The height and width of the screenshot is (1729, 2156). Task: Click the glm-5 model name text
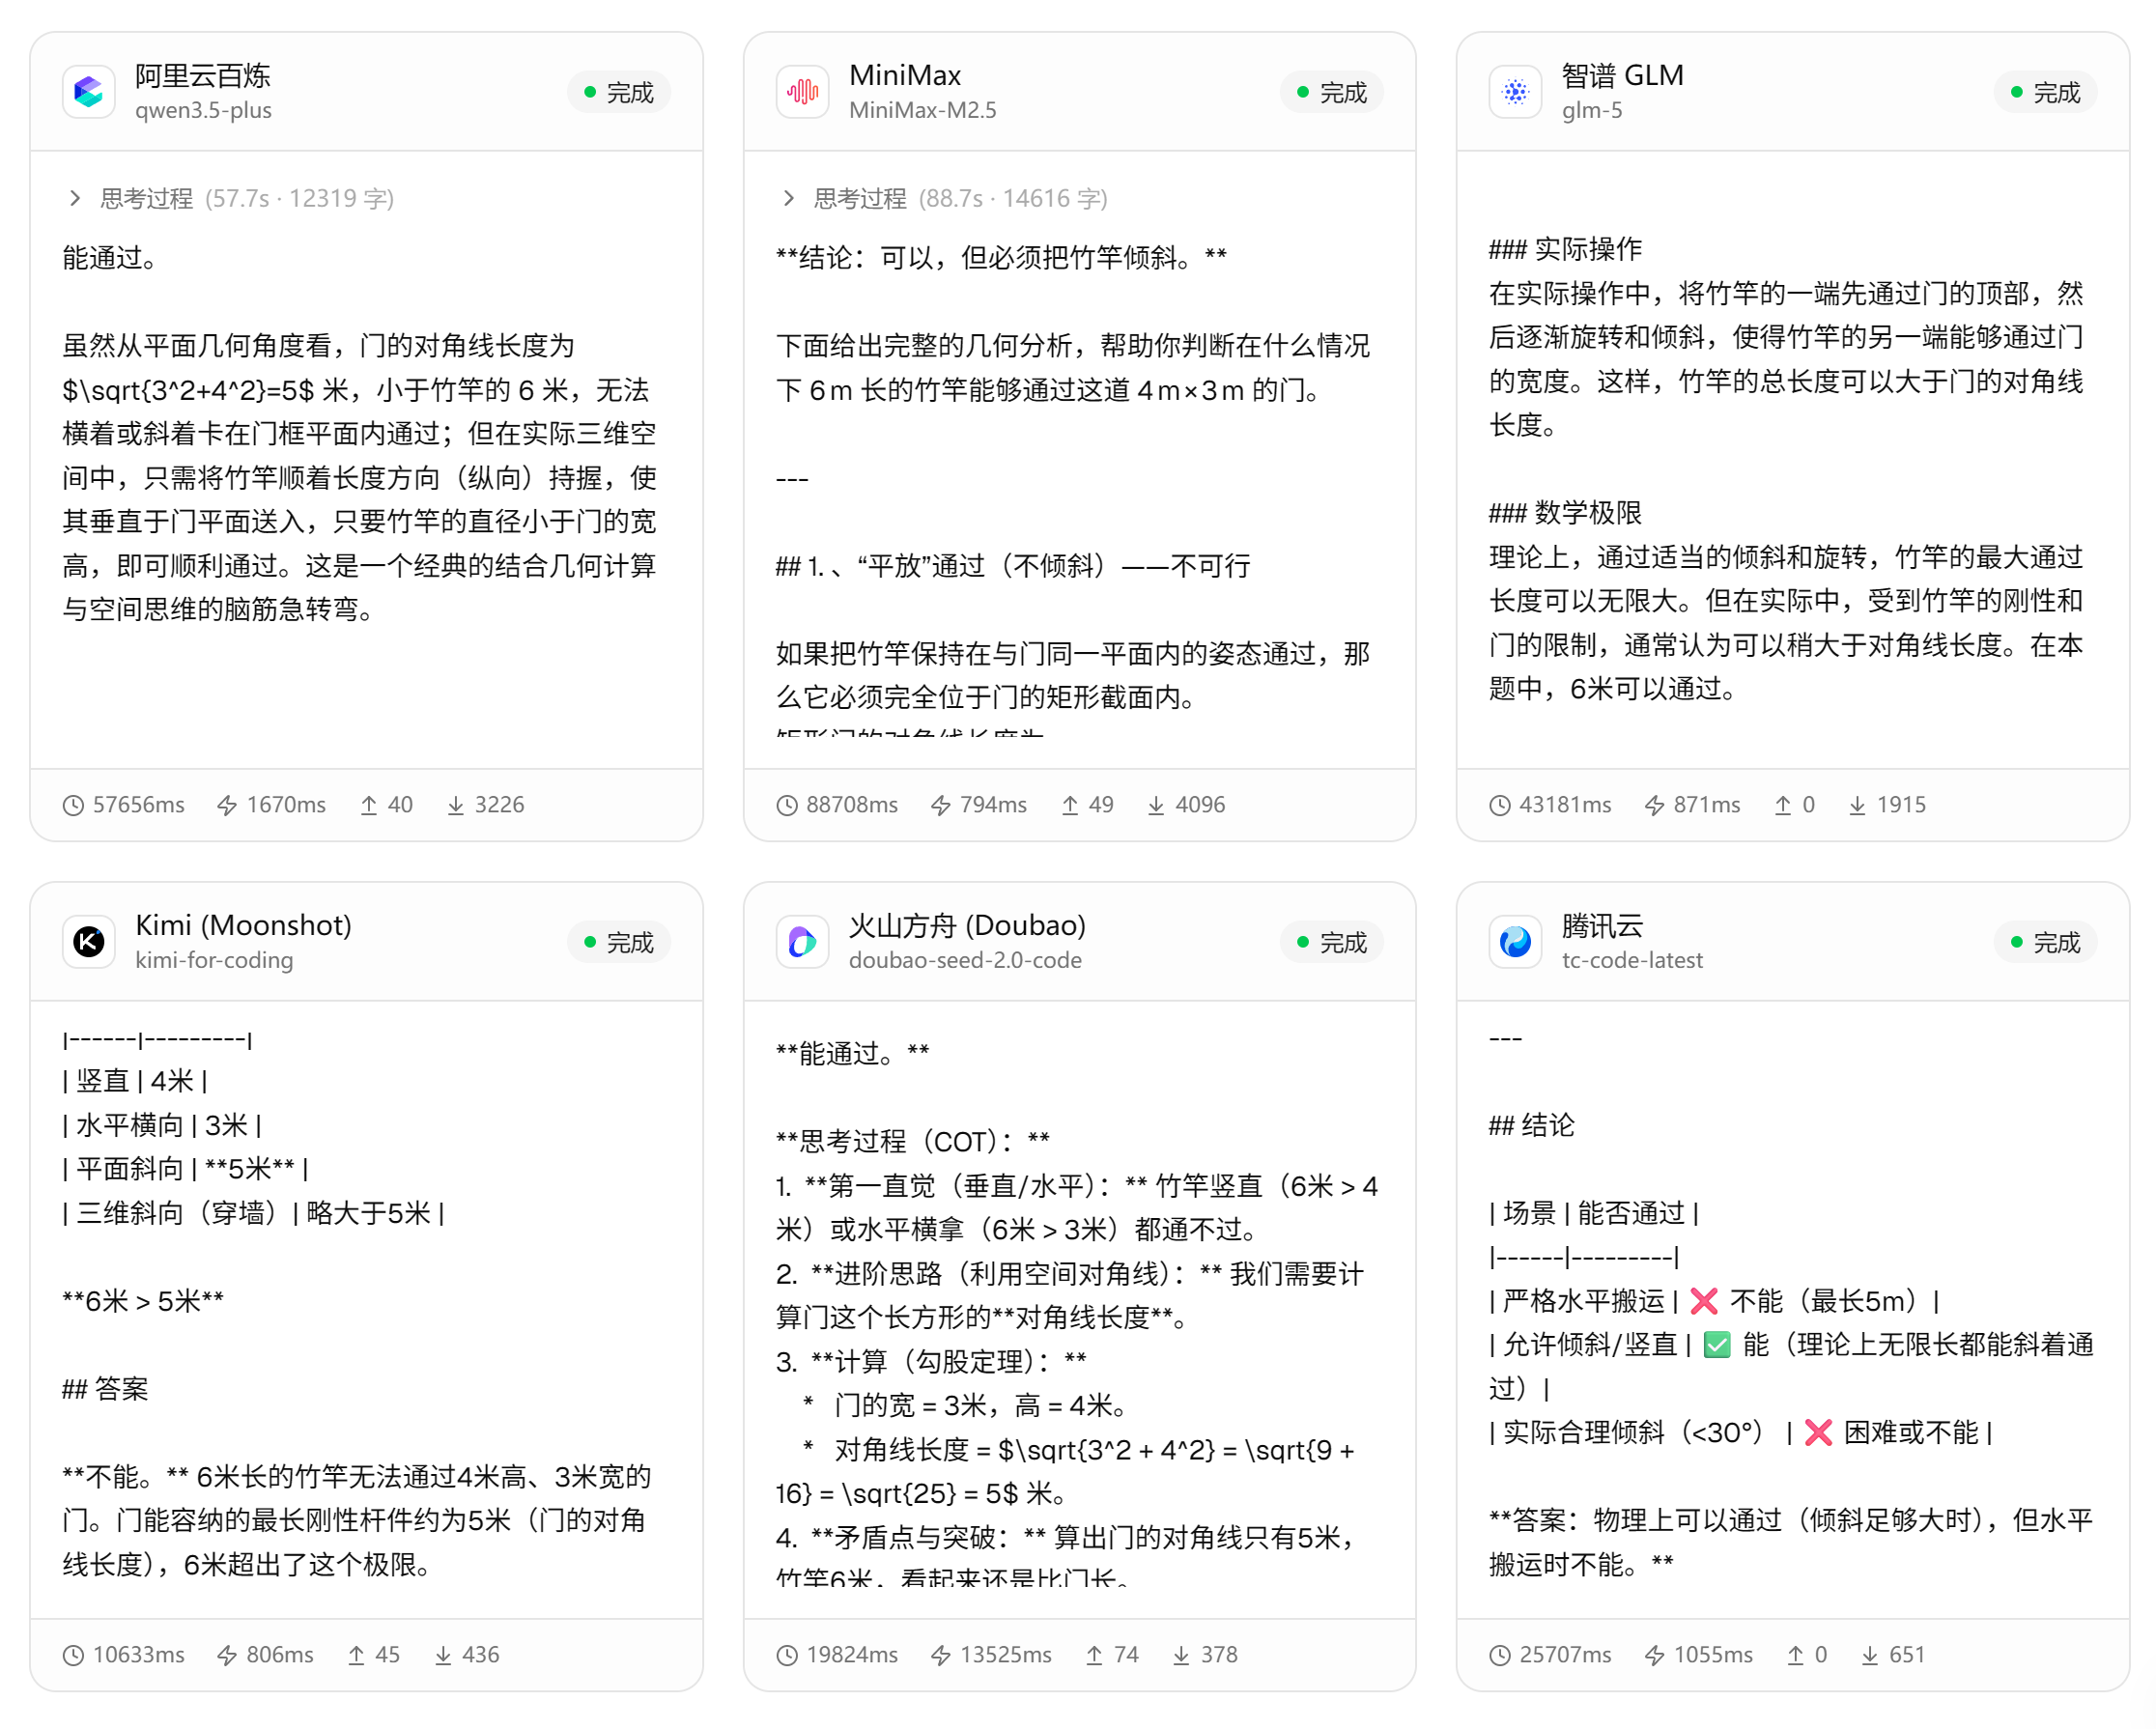1592,110
